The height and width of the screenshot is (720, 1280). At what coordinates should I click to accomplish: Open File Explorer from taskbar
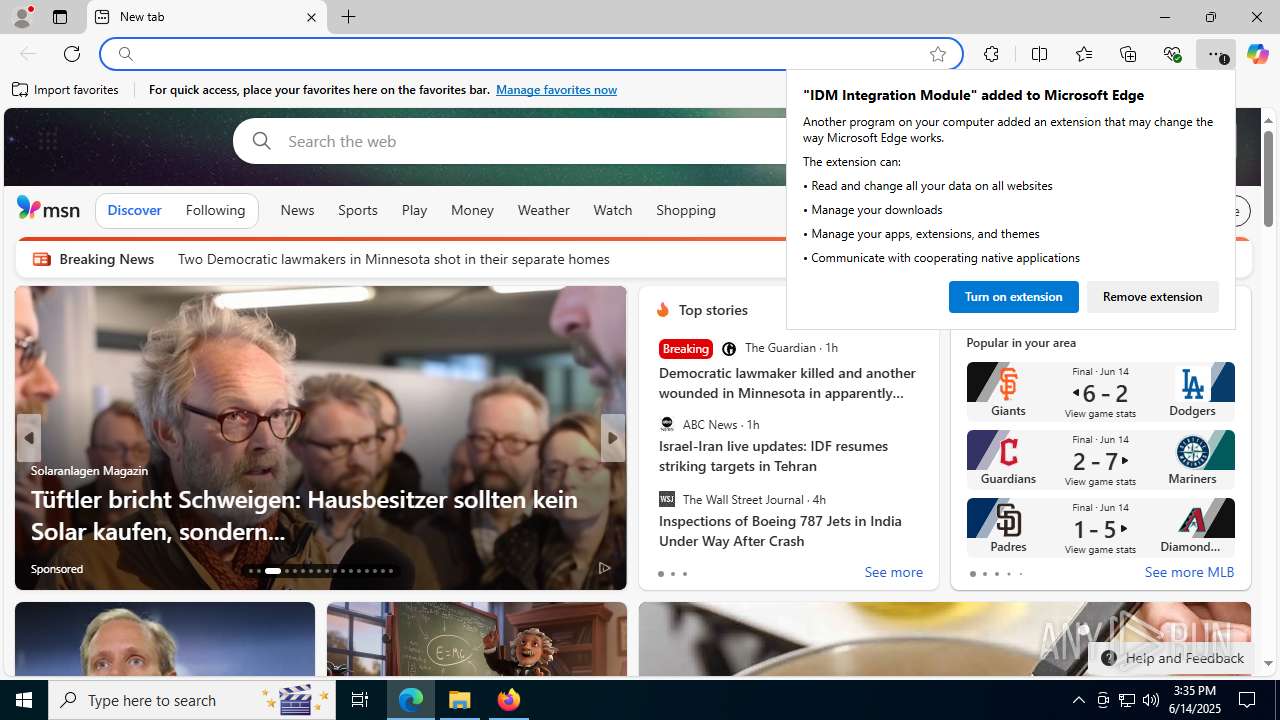tap(460, 700)
